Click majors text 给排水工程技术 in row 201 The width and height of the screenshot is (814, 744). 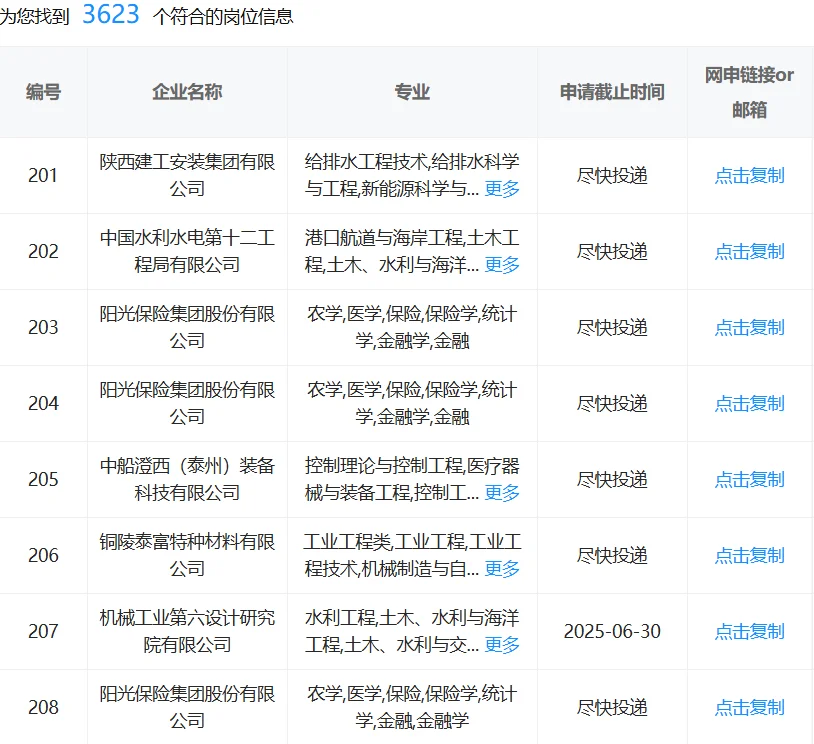click(x=367, y=162)
